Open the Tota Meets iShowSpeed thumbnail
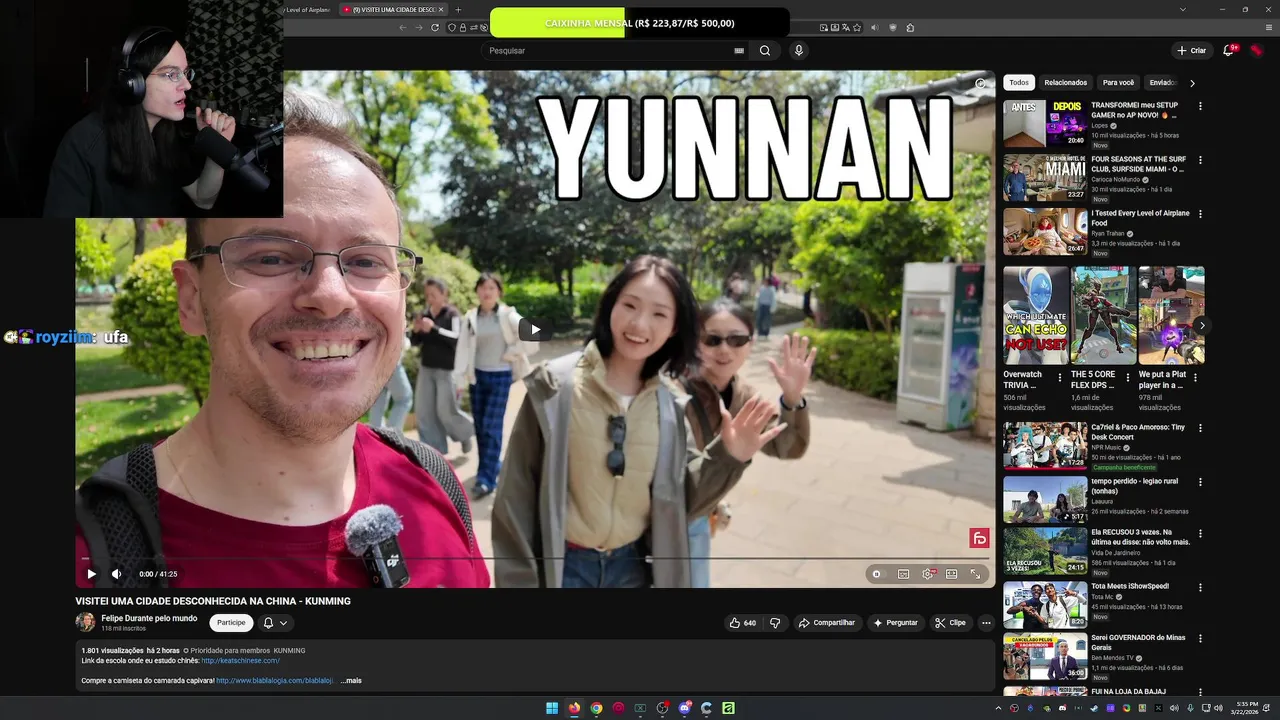Image resolution: width=1280 pixels, height=720 pixels. pos(1045,604)
